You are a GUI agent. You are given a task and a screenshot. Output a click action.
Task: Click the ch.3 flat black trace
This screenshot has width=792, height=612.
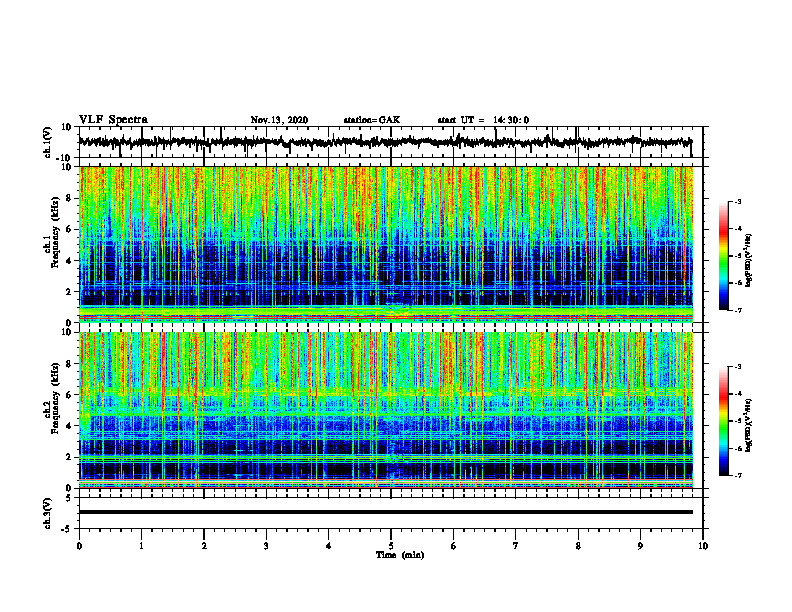point(386,512)
